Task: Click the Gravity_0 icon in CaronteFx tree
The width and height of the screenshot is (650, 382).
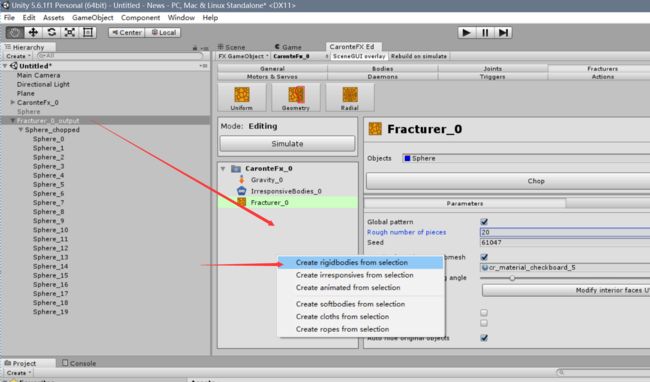Action: [x=242, y=180]
